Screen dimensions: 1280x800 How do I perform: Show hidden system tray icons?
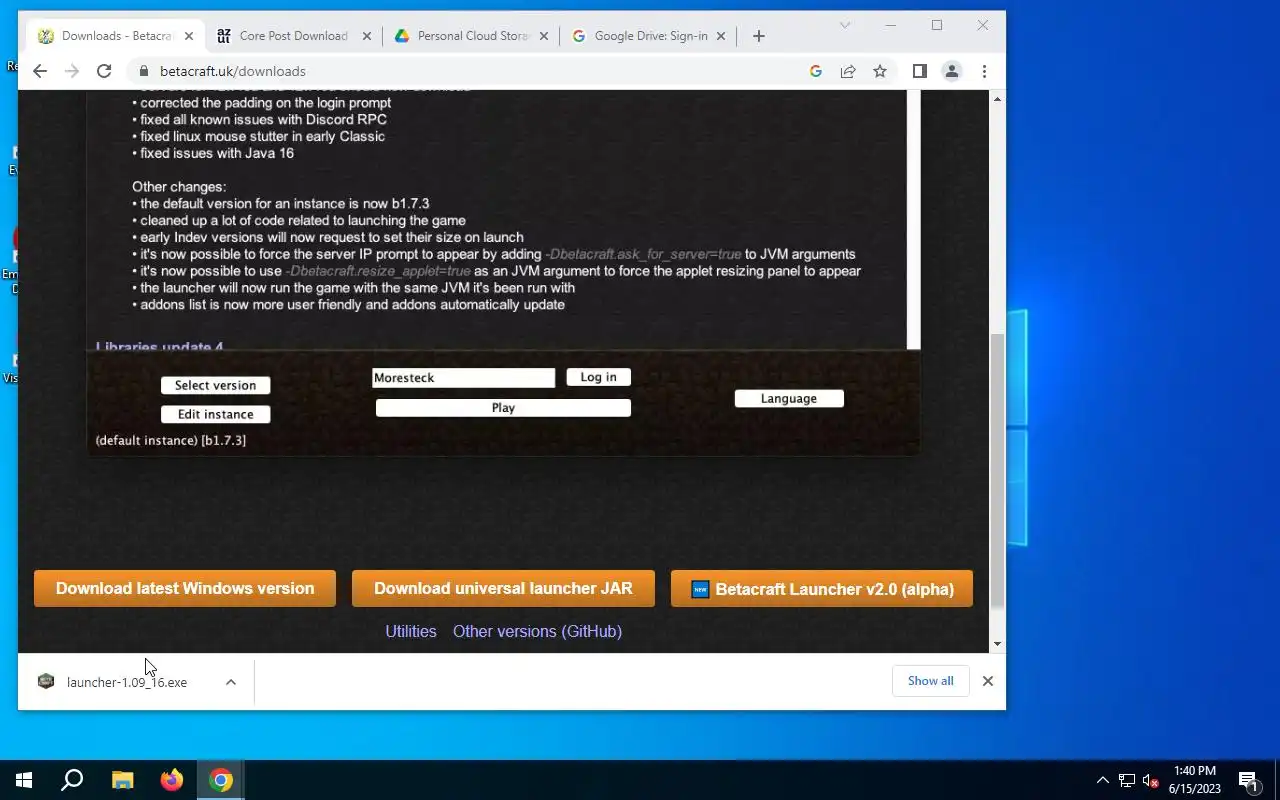pos(1103,780)
